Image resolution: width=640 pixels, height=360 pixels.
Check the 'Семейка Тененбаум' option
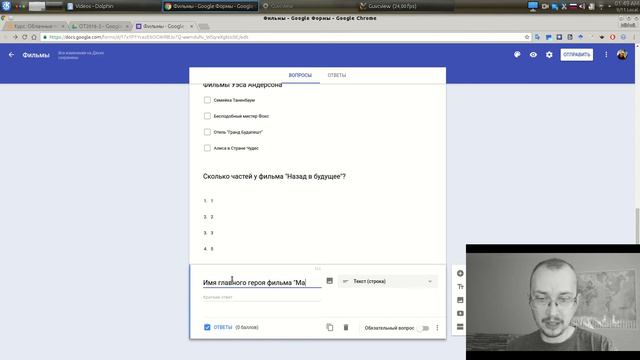207,100
